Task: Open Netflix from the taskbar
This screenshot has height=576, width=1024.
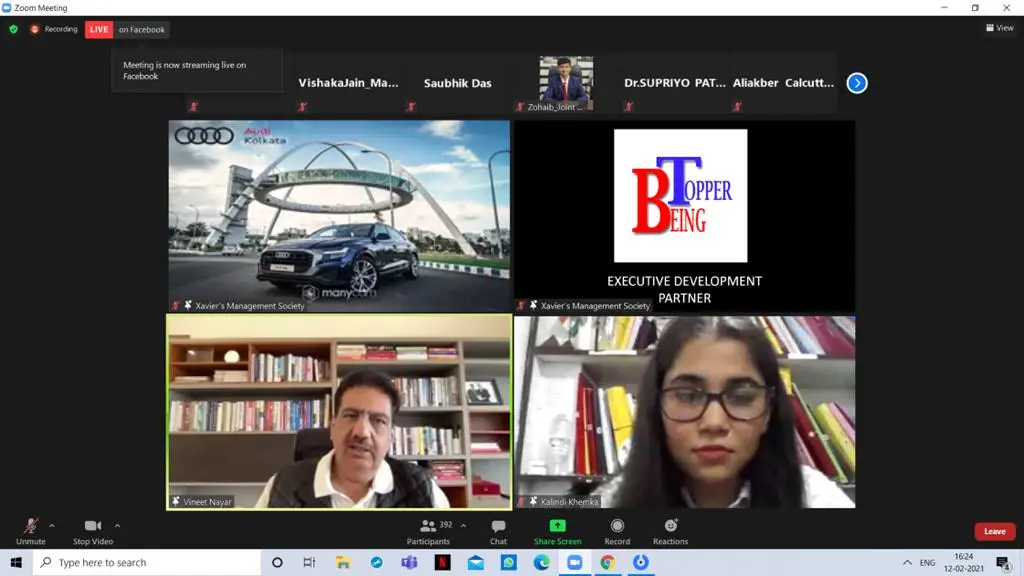Action: pyautogui.click(x=443, y=562)
